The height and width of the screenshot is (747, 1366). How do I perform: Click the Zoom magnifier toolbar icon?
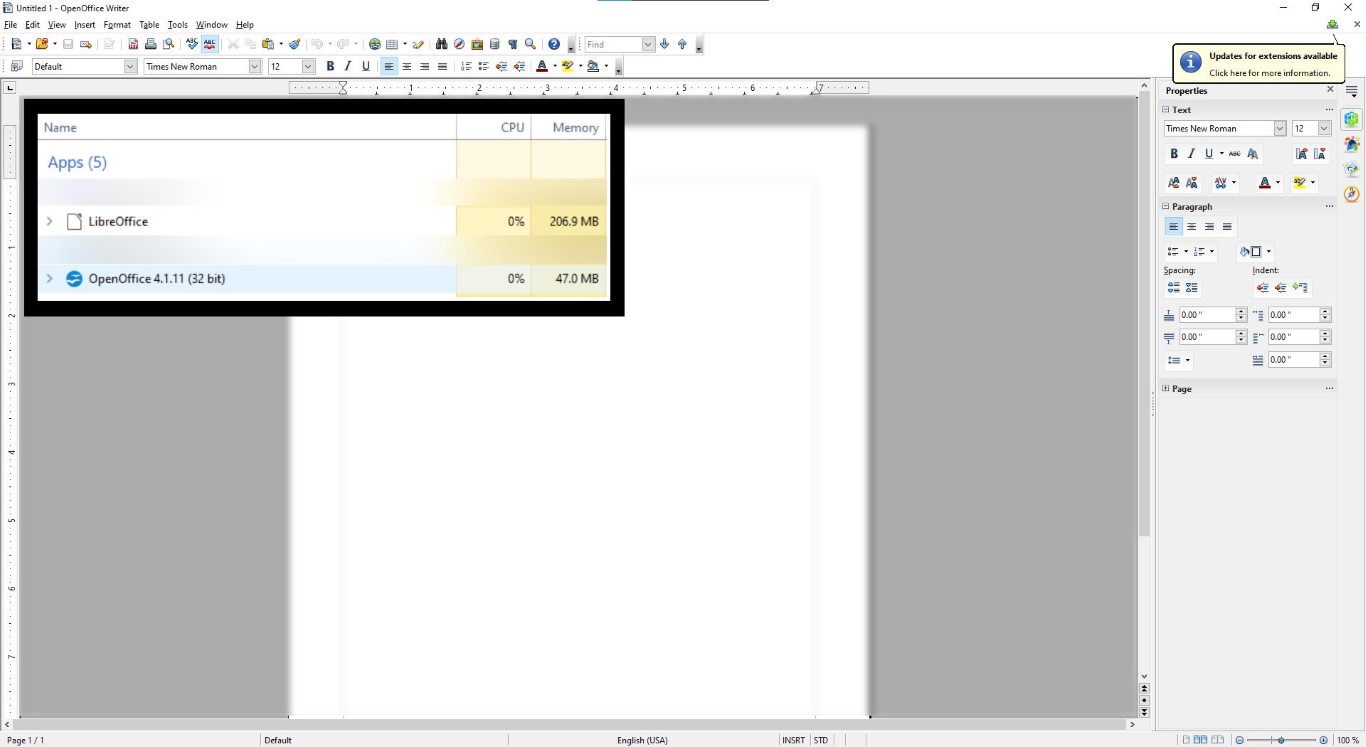pos(530,44)
